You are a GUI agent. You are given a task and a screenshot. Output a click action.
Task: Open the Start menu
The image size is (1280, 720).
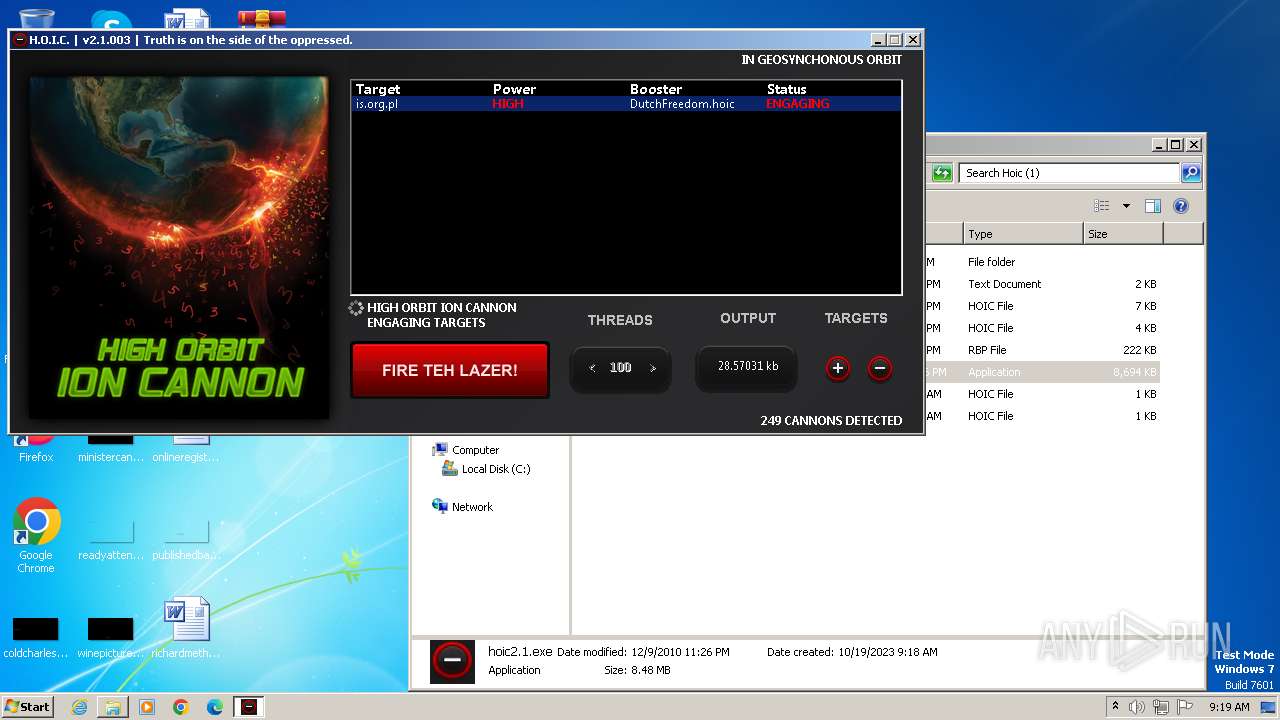click(x=27, y=706)
